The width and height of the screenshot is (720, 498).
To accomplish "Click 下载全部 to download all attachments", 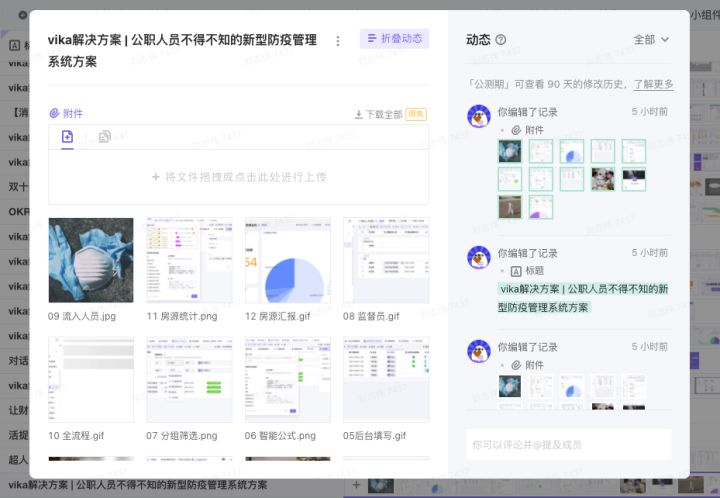I will [x=384, y=114].
